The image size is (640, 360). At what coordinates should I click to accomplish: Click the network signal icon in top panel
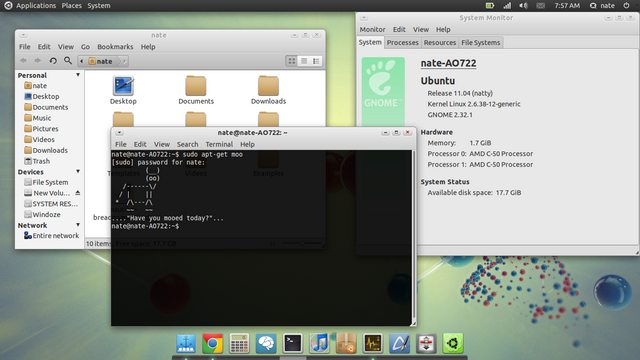pyautogui.click(x=507, y=5)
